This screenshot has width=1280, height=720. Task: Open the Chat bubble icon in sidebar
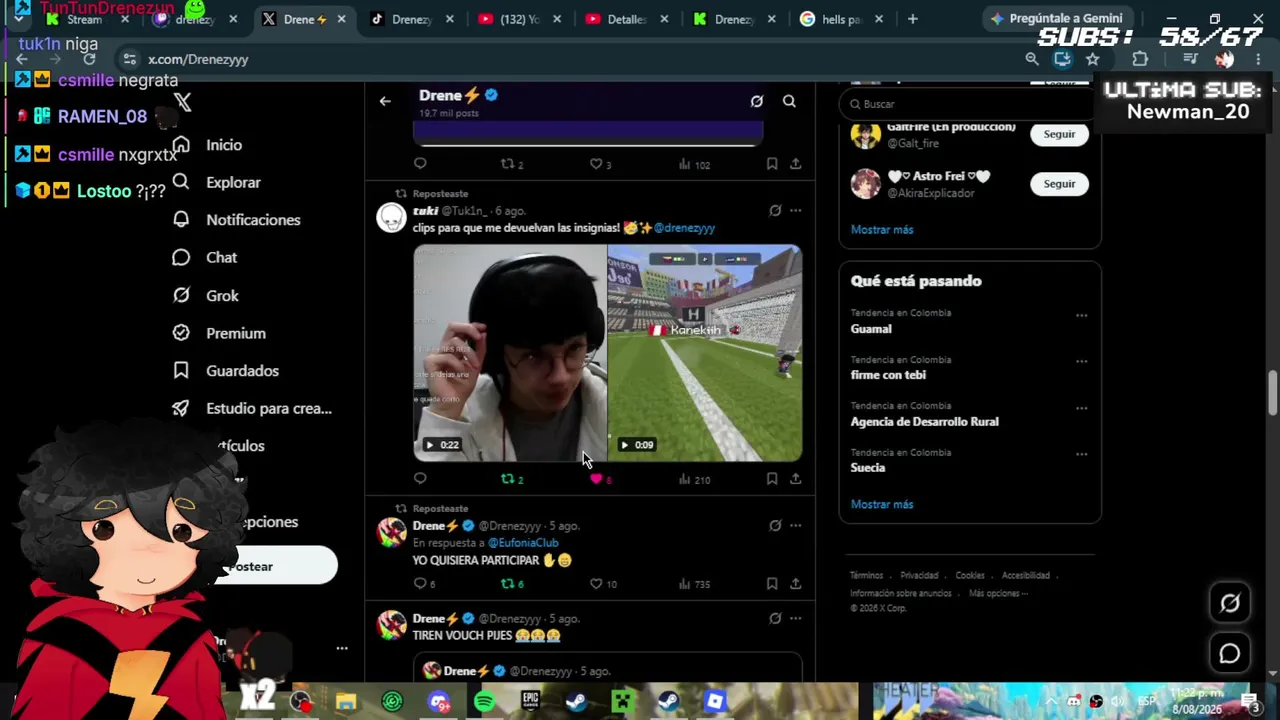[181, 258]
